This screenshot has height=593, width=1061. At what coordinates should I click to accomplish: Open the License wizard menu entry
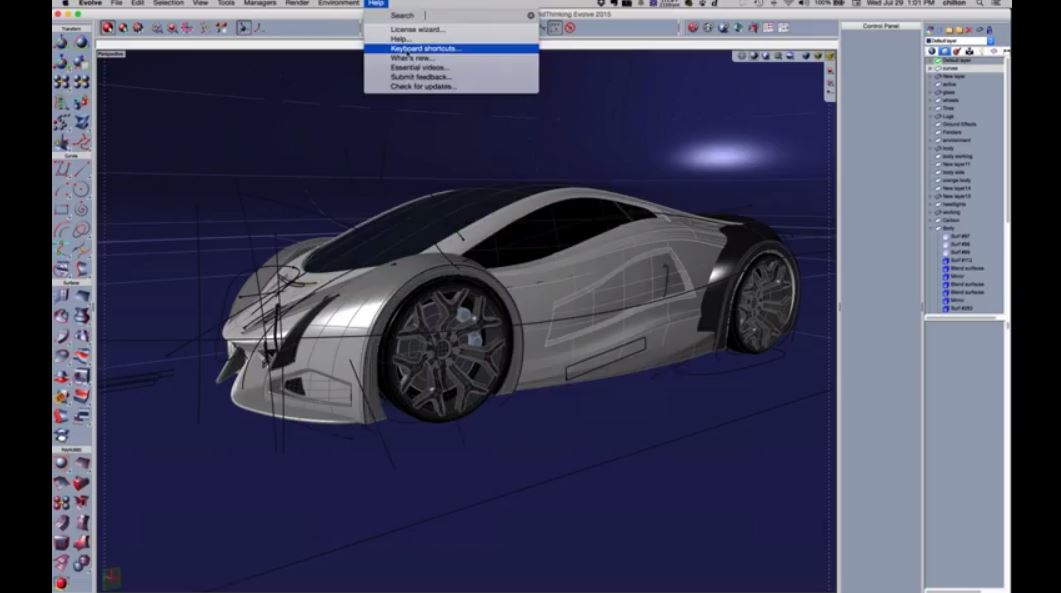[418, 29]
